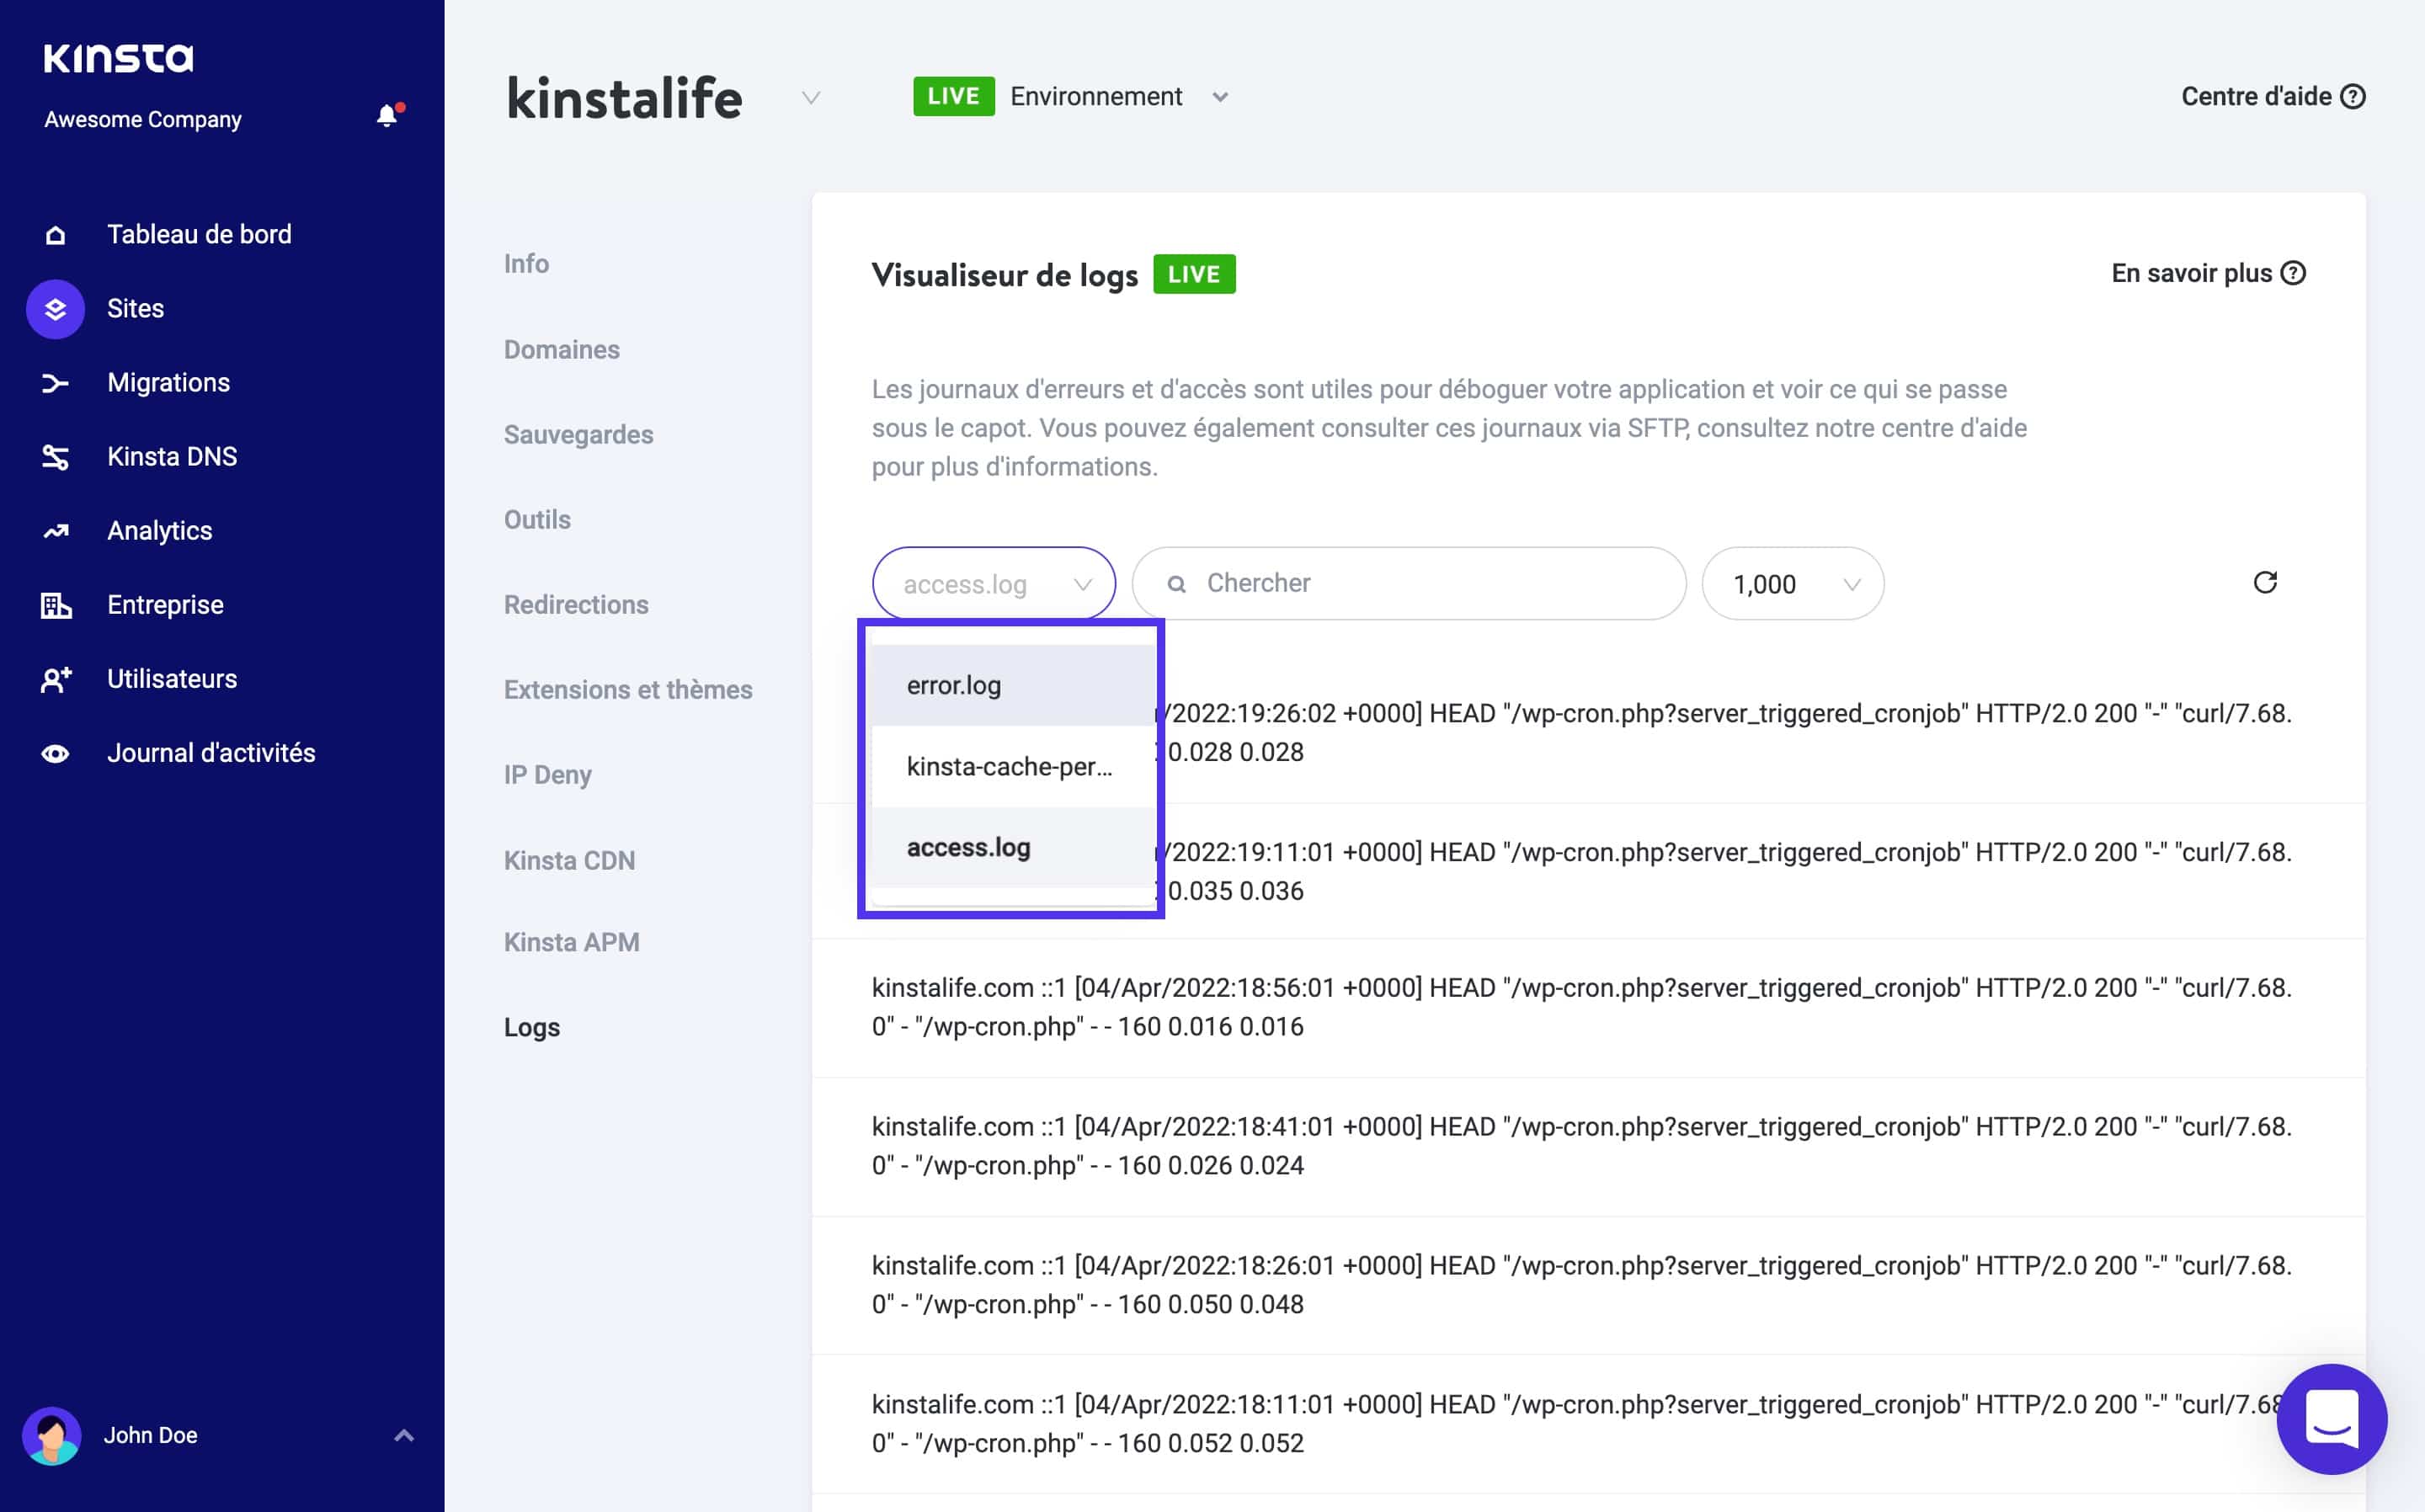This screenshot has width=2425, height=1512.
Task: Open the Analytics section
Action: 158,530
